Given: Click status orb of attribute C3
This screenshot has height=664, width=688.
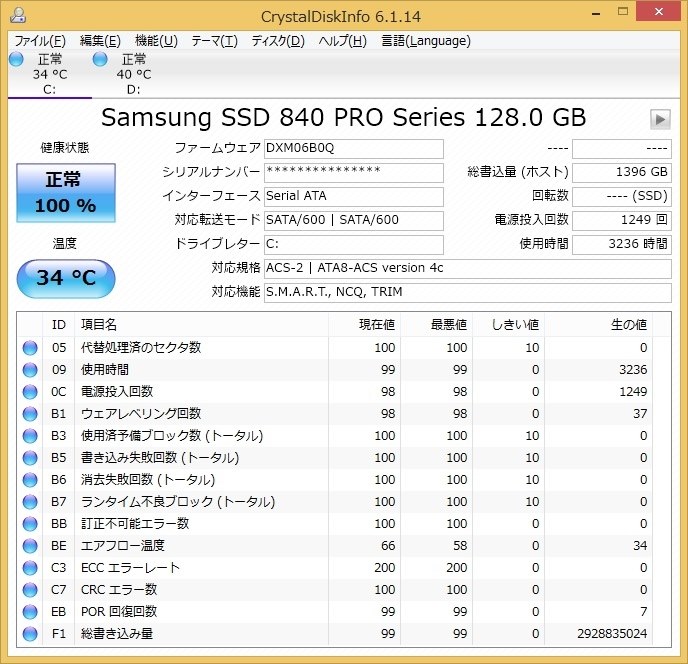Looking at the screenshot, I should point(30,568).
